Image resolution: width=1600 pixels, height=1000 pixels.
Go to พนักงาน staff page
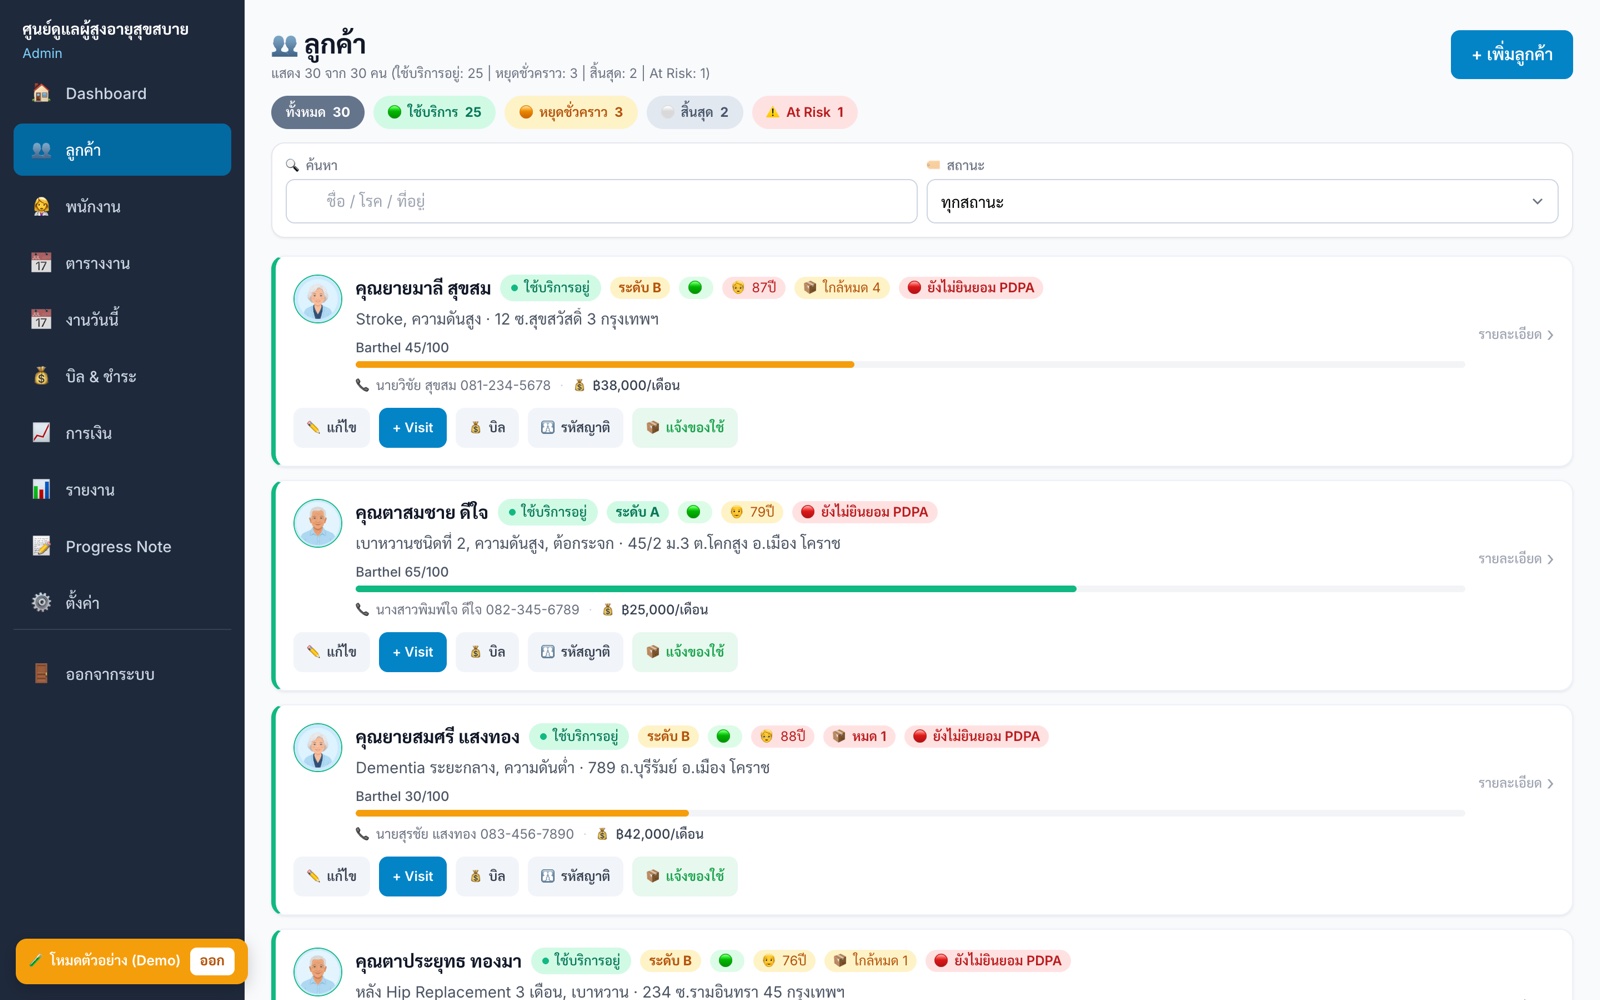click(x=122, y=207)
